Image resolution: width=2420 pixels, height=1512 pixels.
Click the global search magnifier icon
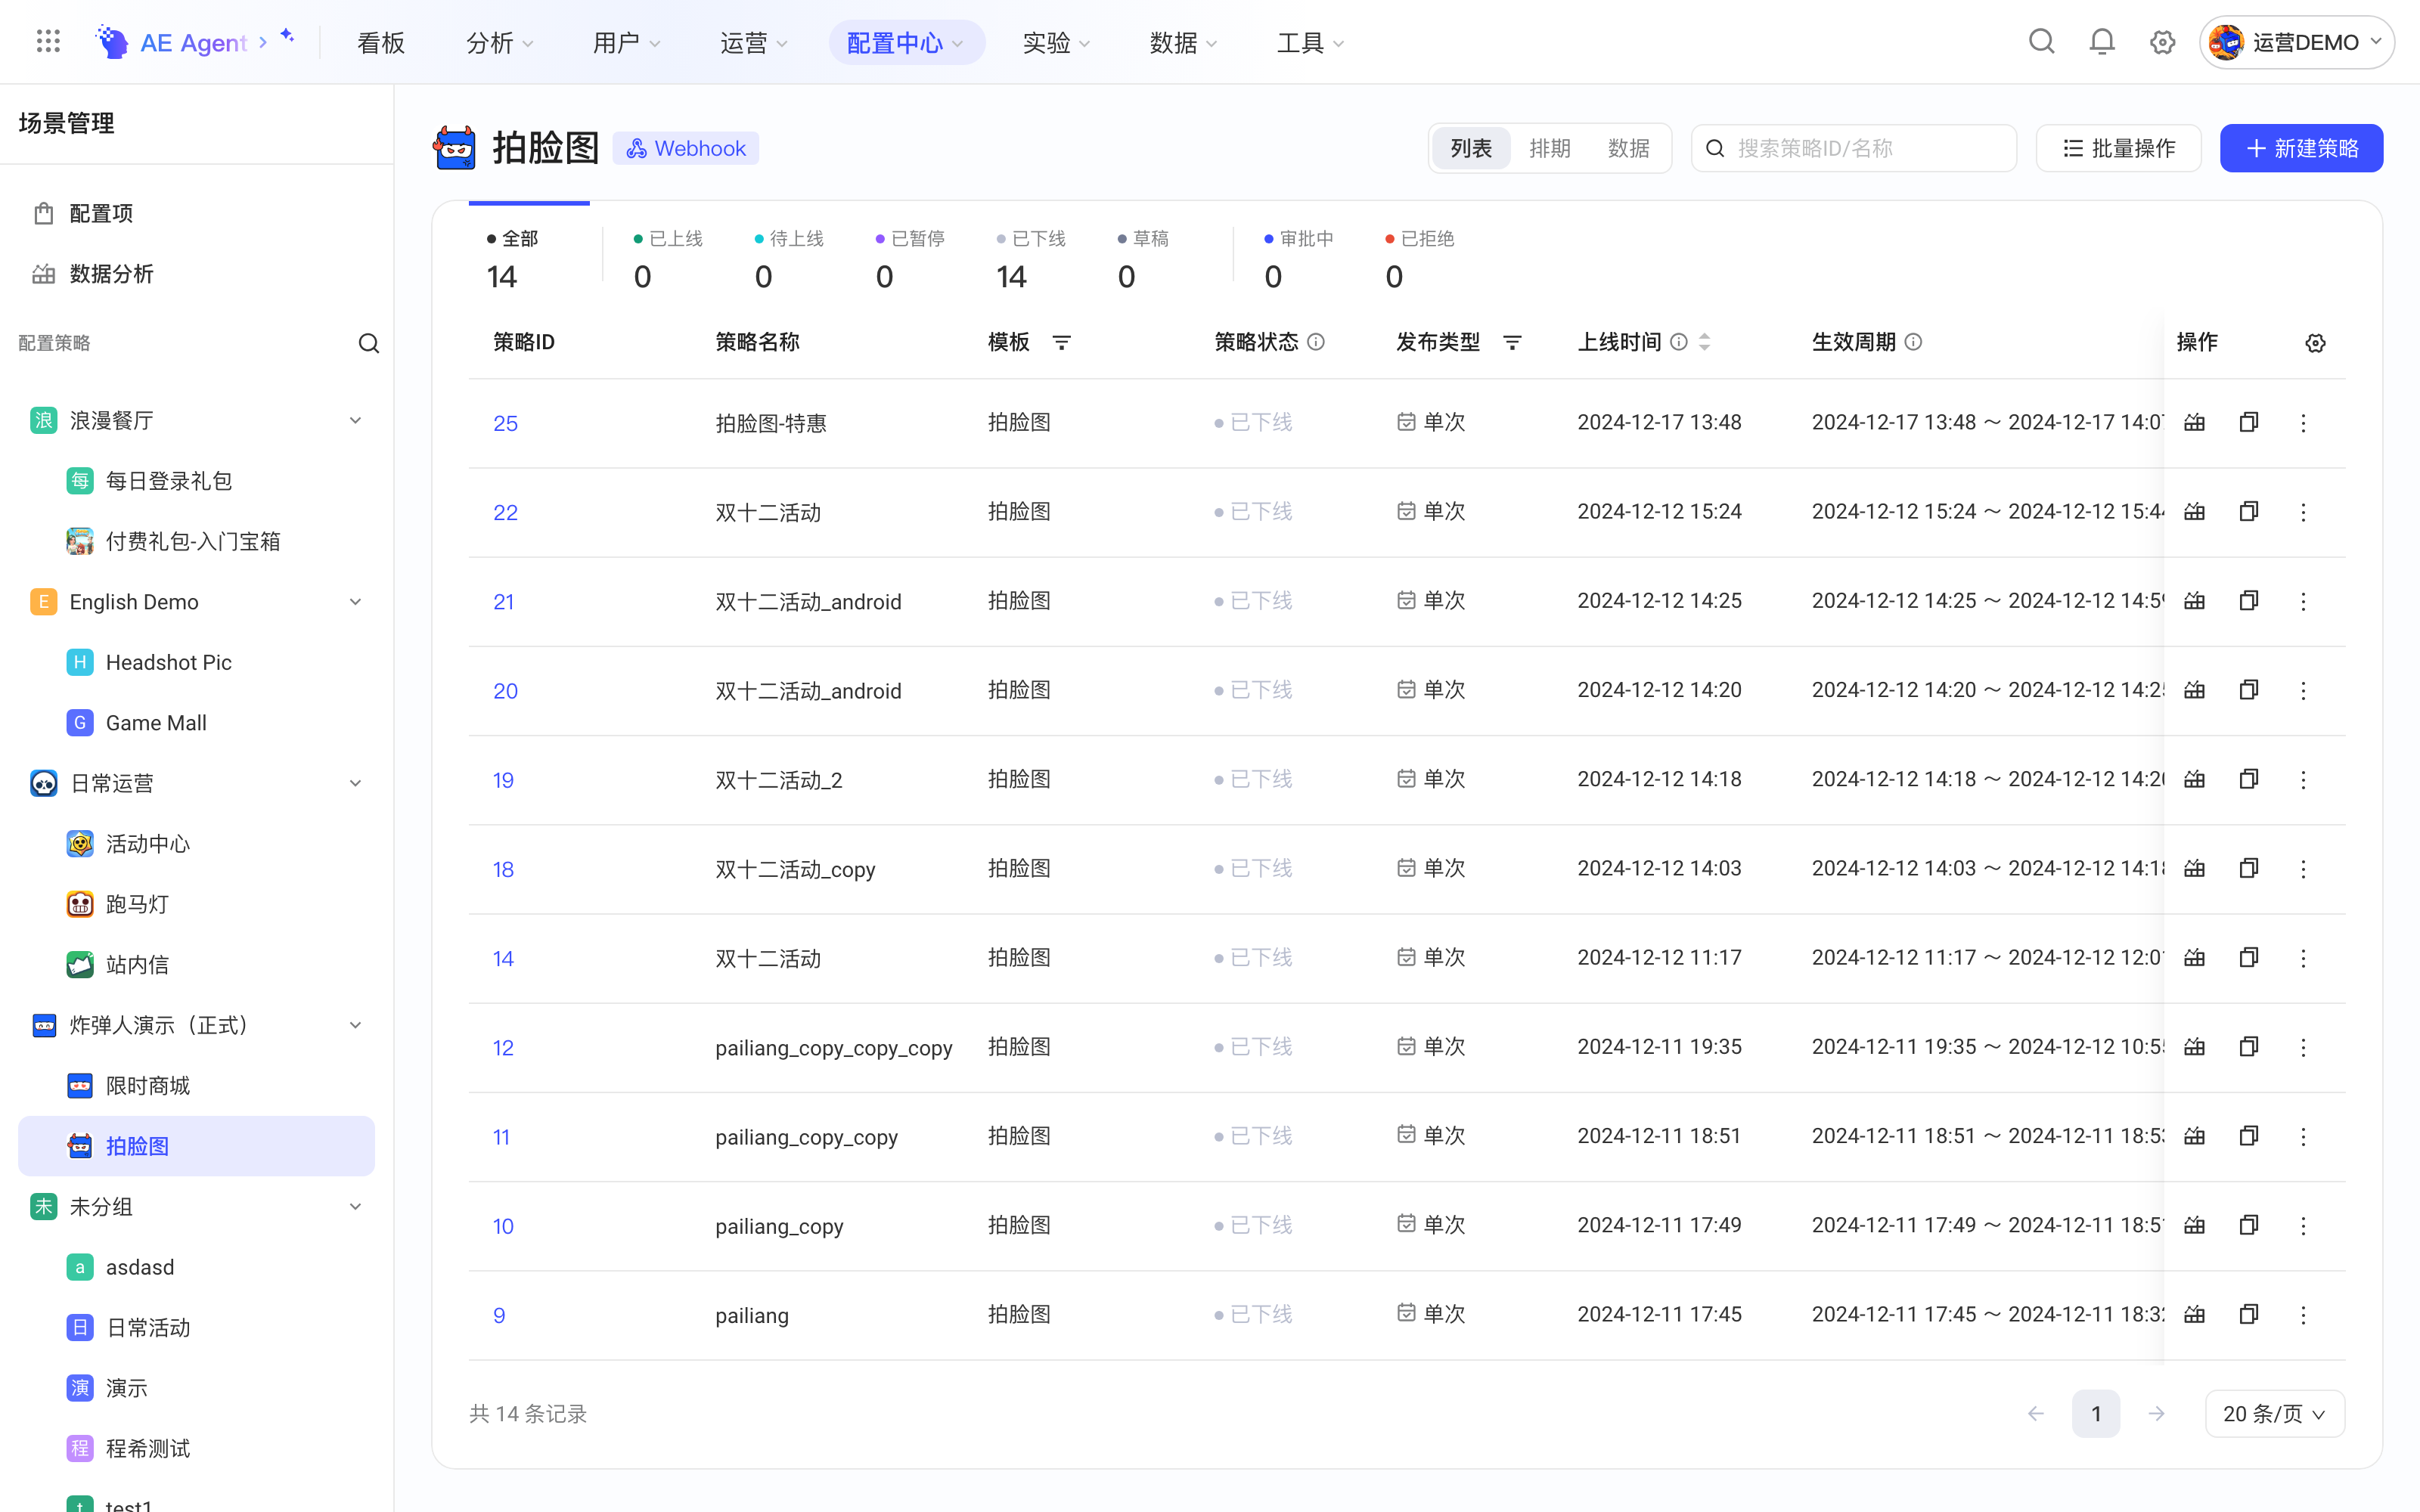[x=2041, y=42]
